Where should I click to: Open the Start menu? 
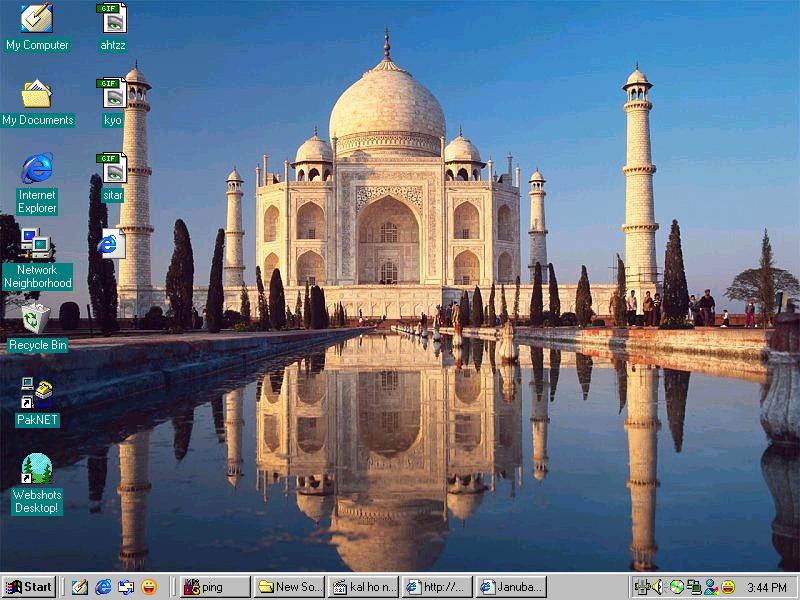pos(29,587)
